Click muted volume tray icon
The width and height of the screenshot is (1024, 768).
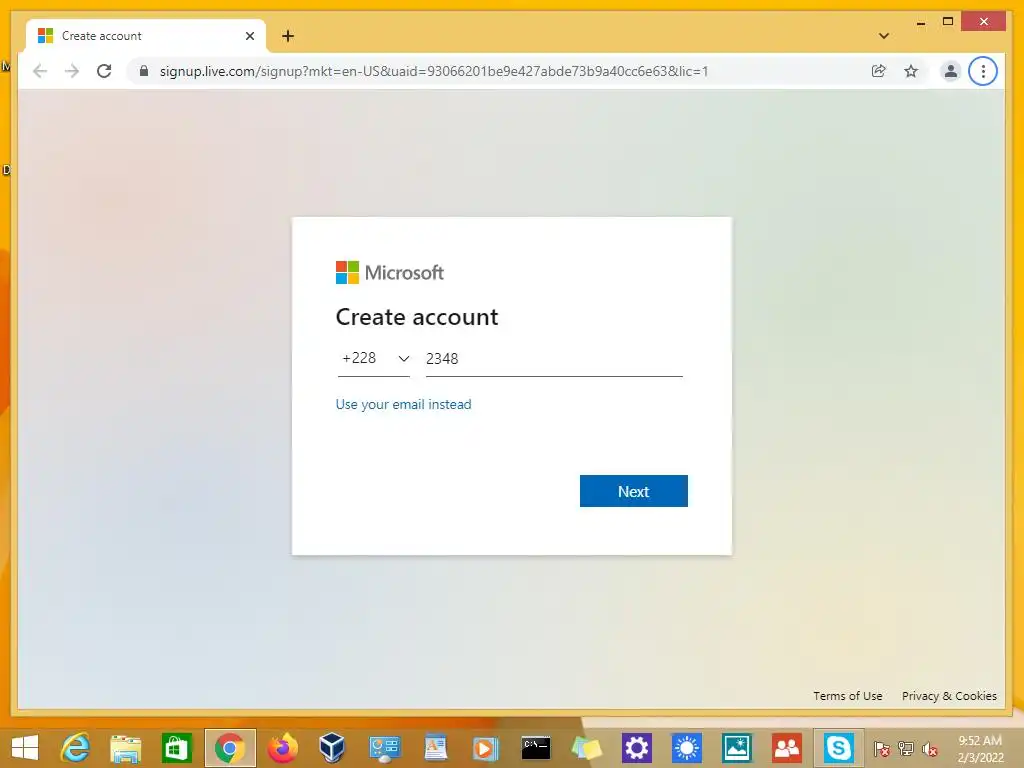point(930,749)
